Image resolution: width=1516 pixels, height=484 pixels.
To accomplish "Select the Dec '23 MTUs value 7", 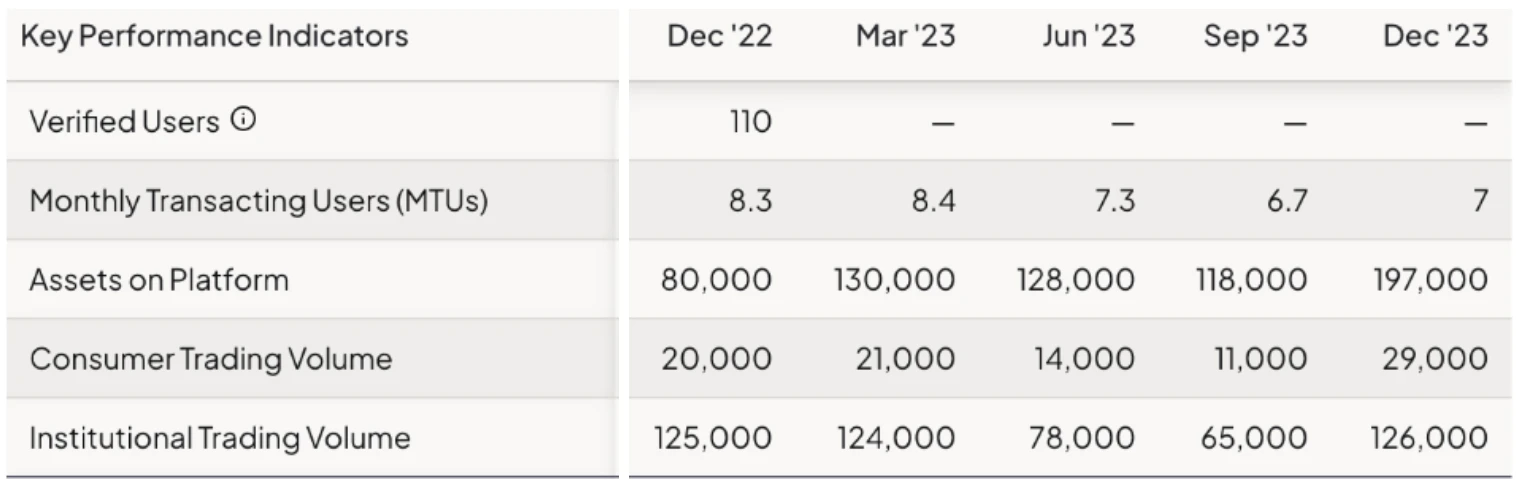I will coord(1479,201).
